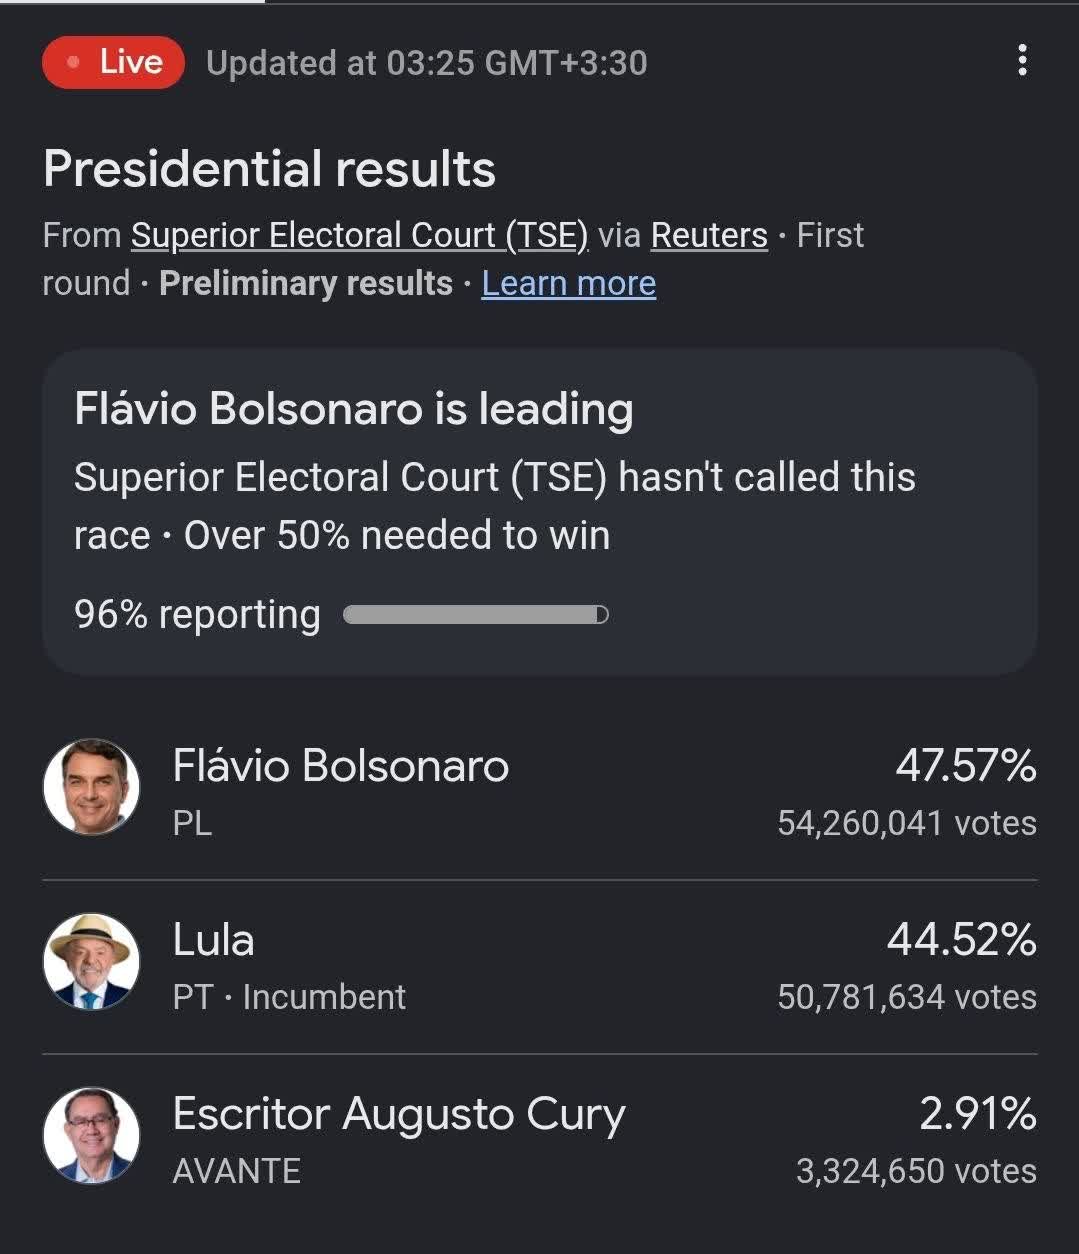Tap the red Live indicator badge
Image resolution: width=1079 pixels, height=1254 pixels.
pyautogui.click(x=113, y=62)
